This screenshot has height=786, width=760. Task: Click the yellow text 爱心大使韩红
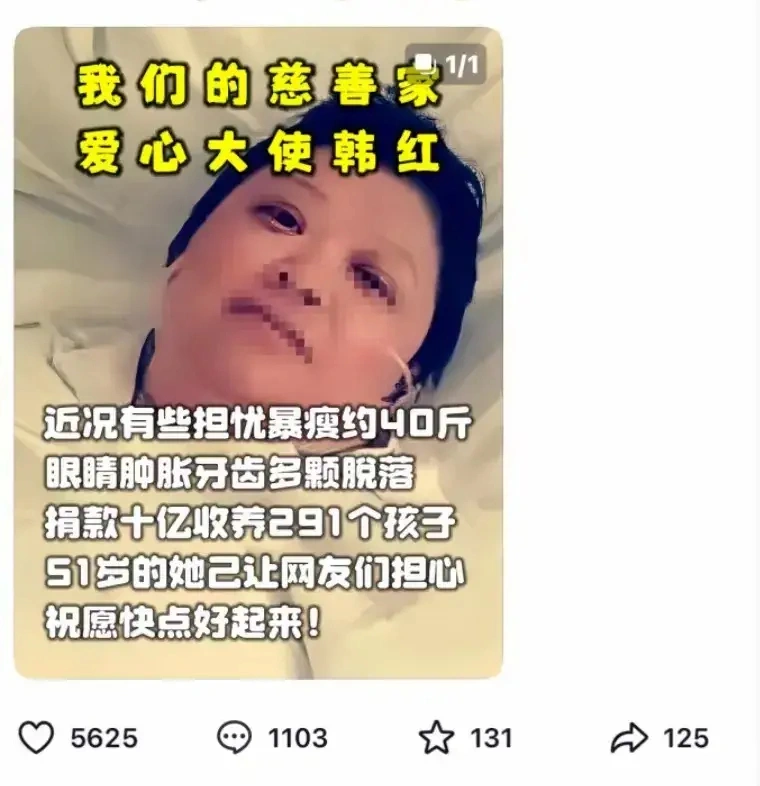[x=259, y=152]
